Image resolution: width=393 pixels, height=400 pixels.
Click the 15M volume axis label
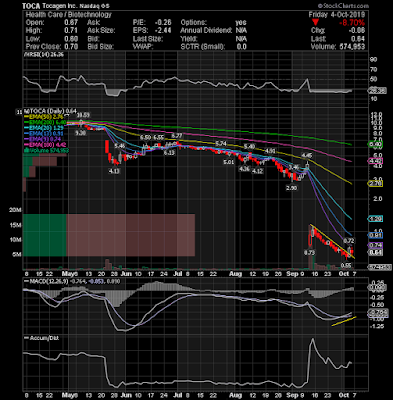pos(15,225)
